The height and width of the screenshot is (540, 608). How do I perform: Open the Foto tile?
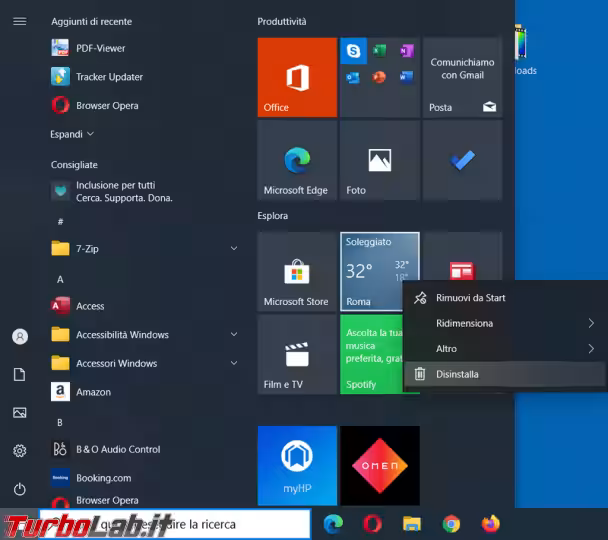pos(380,160)
